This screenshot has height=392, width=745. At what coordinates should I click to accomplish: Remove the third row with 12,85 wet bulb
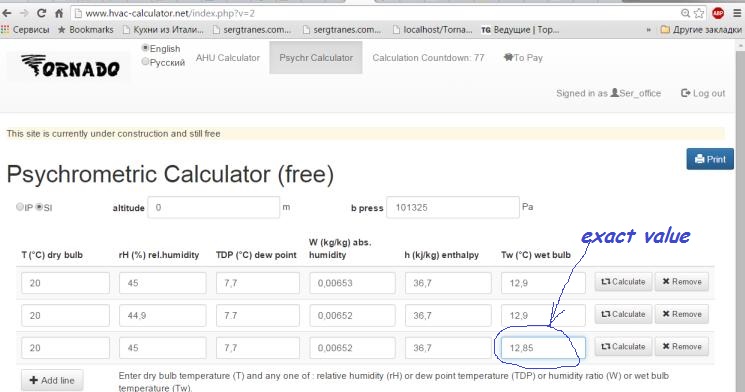682,346
